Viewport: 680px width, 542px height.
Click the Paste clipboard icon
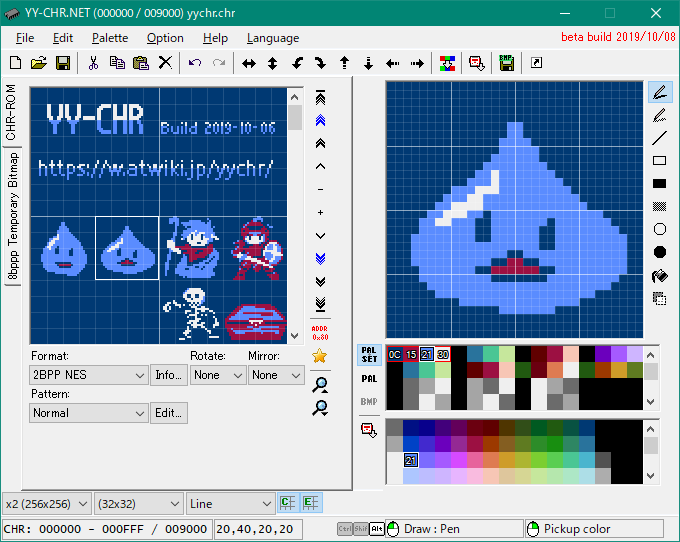click(141, 63)
